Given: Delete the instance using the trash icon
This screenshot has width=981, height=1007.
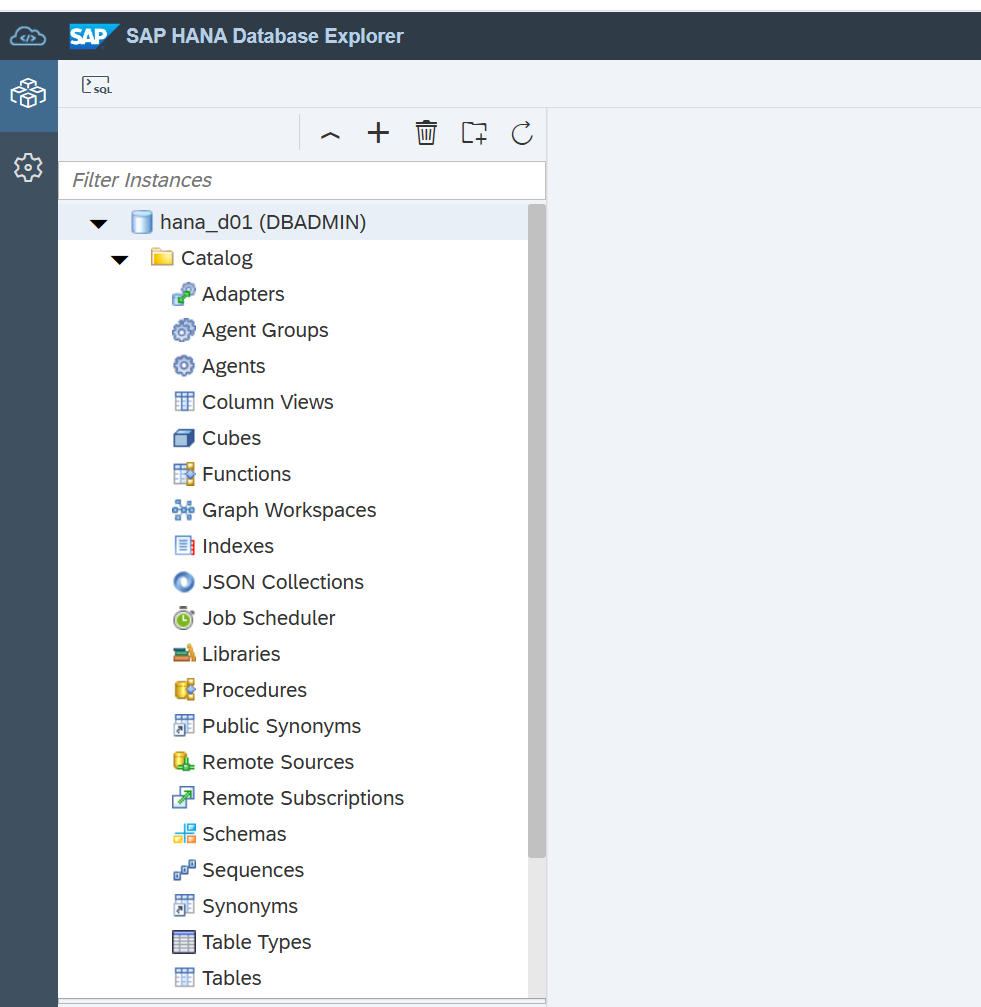Looking at the screenshot, I should (426, 133).
